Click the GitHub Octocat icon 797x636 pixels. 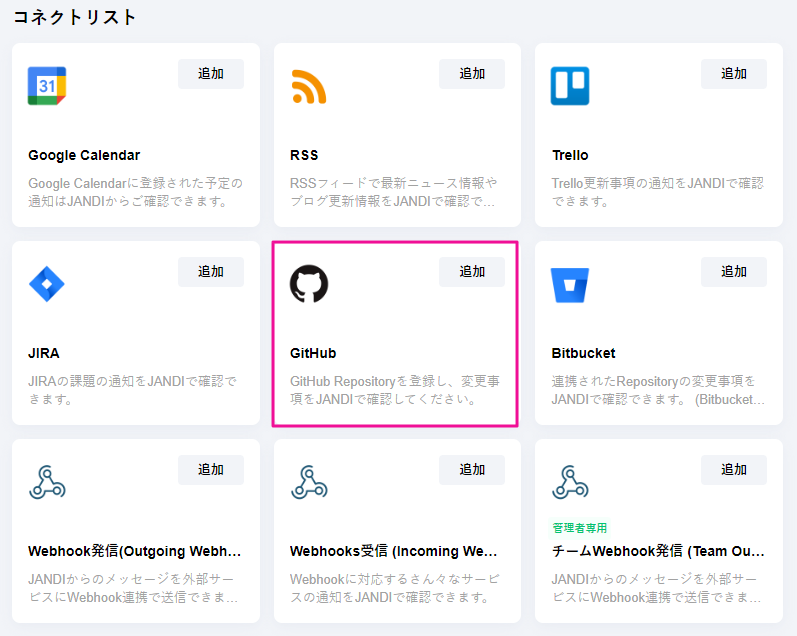point(309,284)
